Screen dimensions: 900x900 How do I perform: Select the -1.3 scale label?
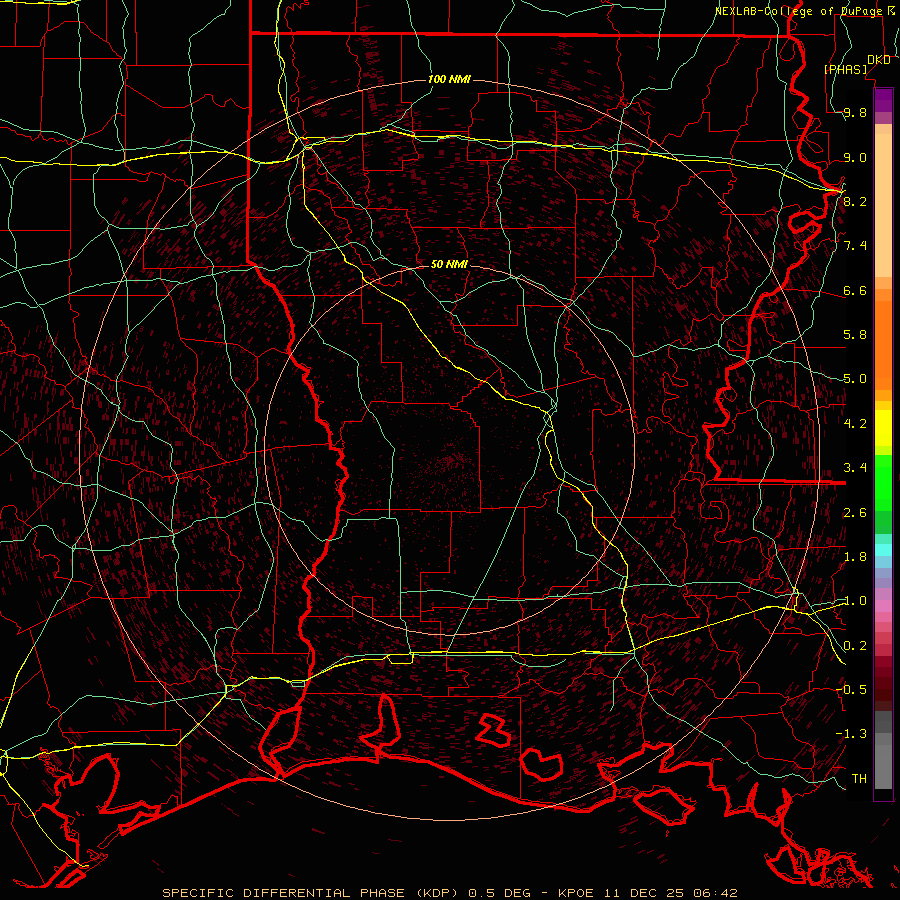pyautogui.click(x=851, y=734)
